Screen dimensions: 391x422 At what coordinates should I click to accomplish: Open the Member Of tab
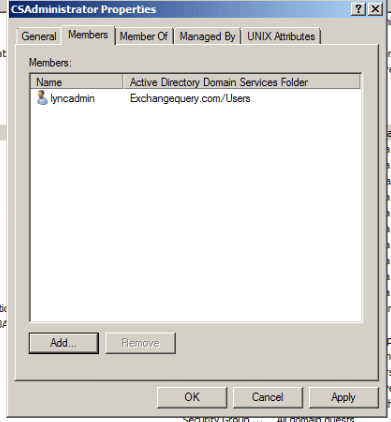point(144,36)
